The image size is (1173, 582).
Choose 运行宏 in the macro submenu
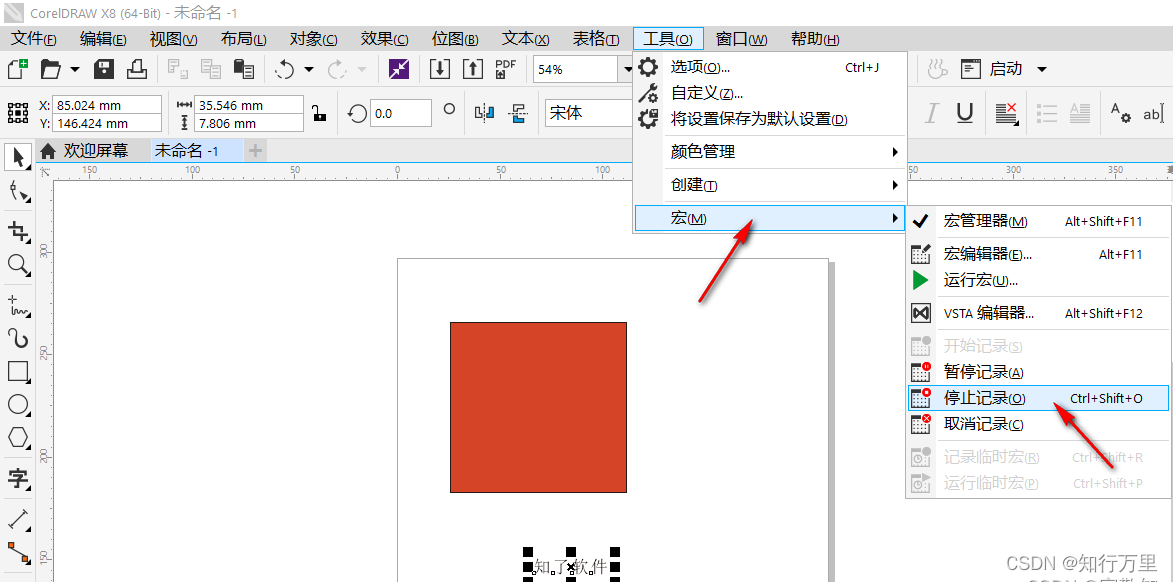(x=1038, y=281)
